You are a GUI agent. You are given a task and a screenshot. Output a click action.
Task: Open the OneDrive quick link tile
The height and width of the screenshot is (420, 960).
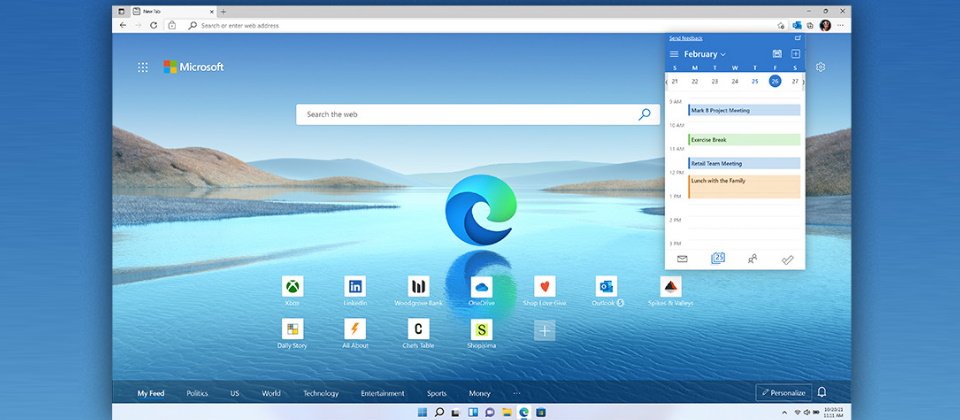click(481, 286)
